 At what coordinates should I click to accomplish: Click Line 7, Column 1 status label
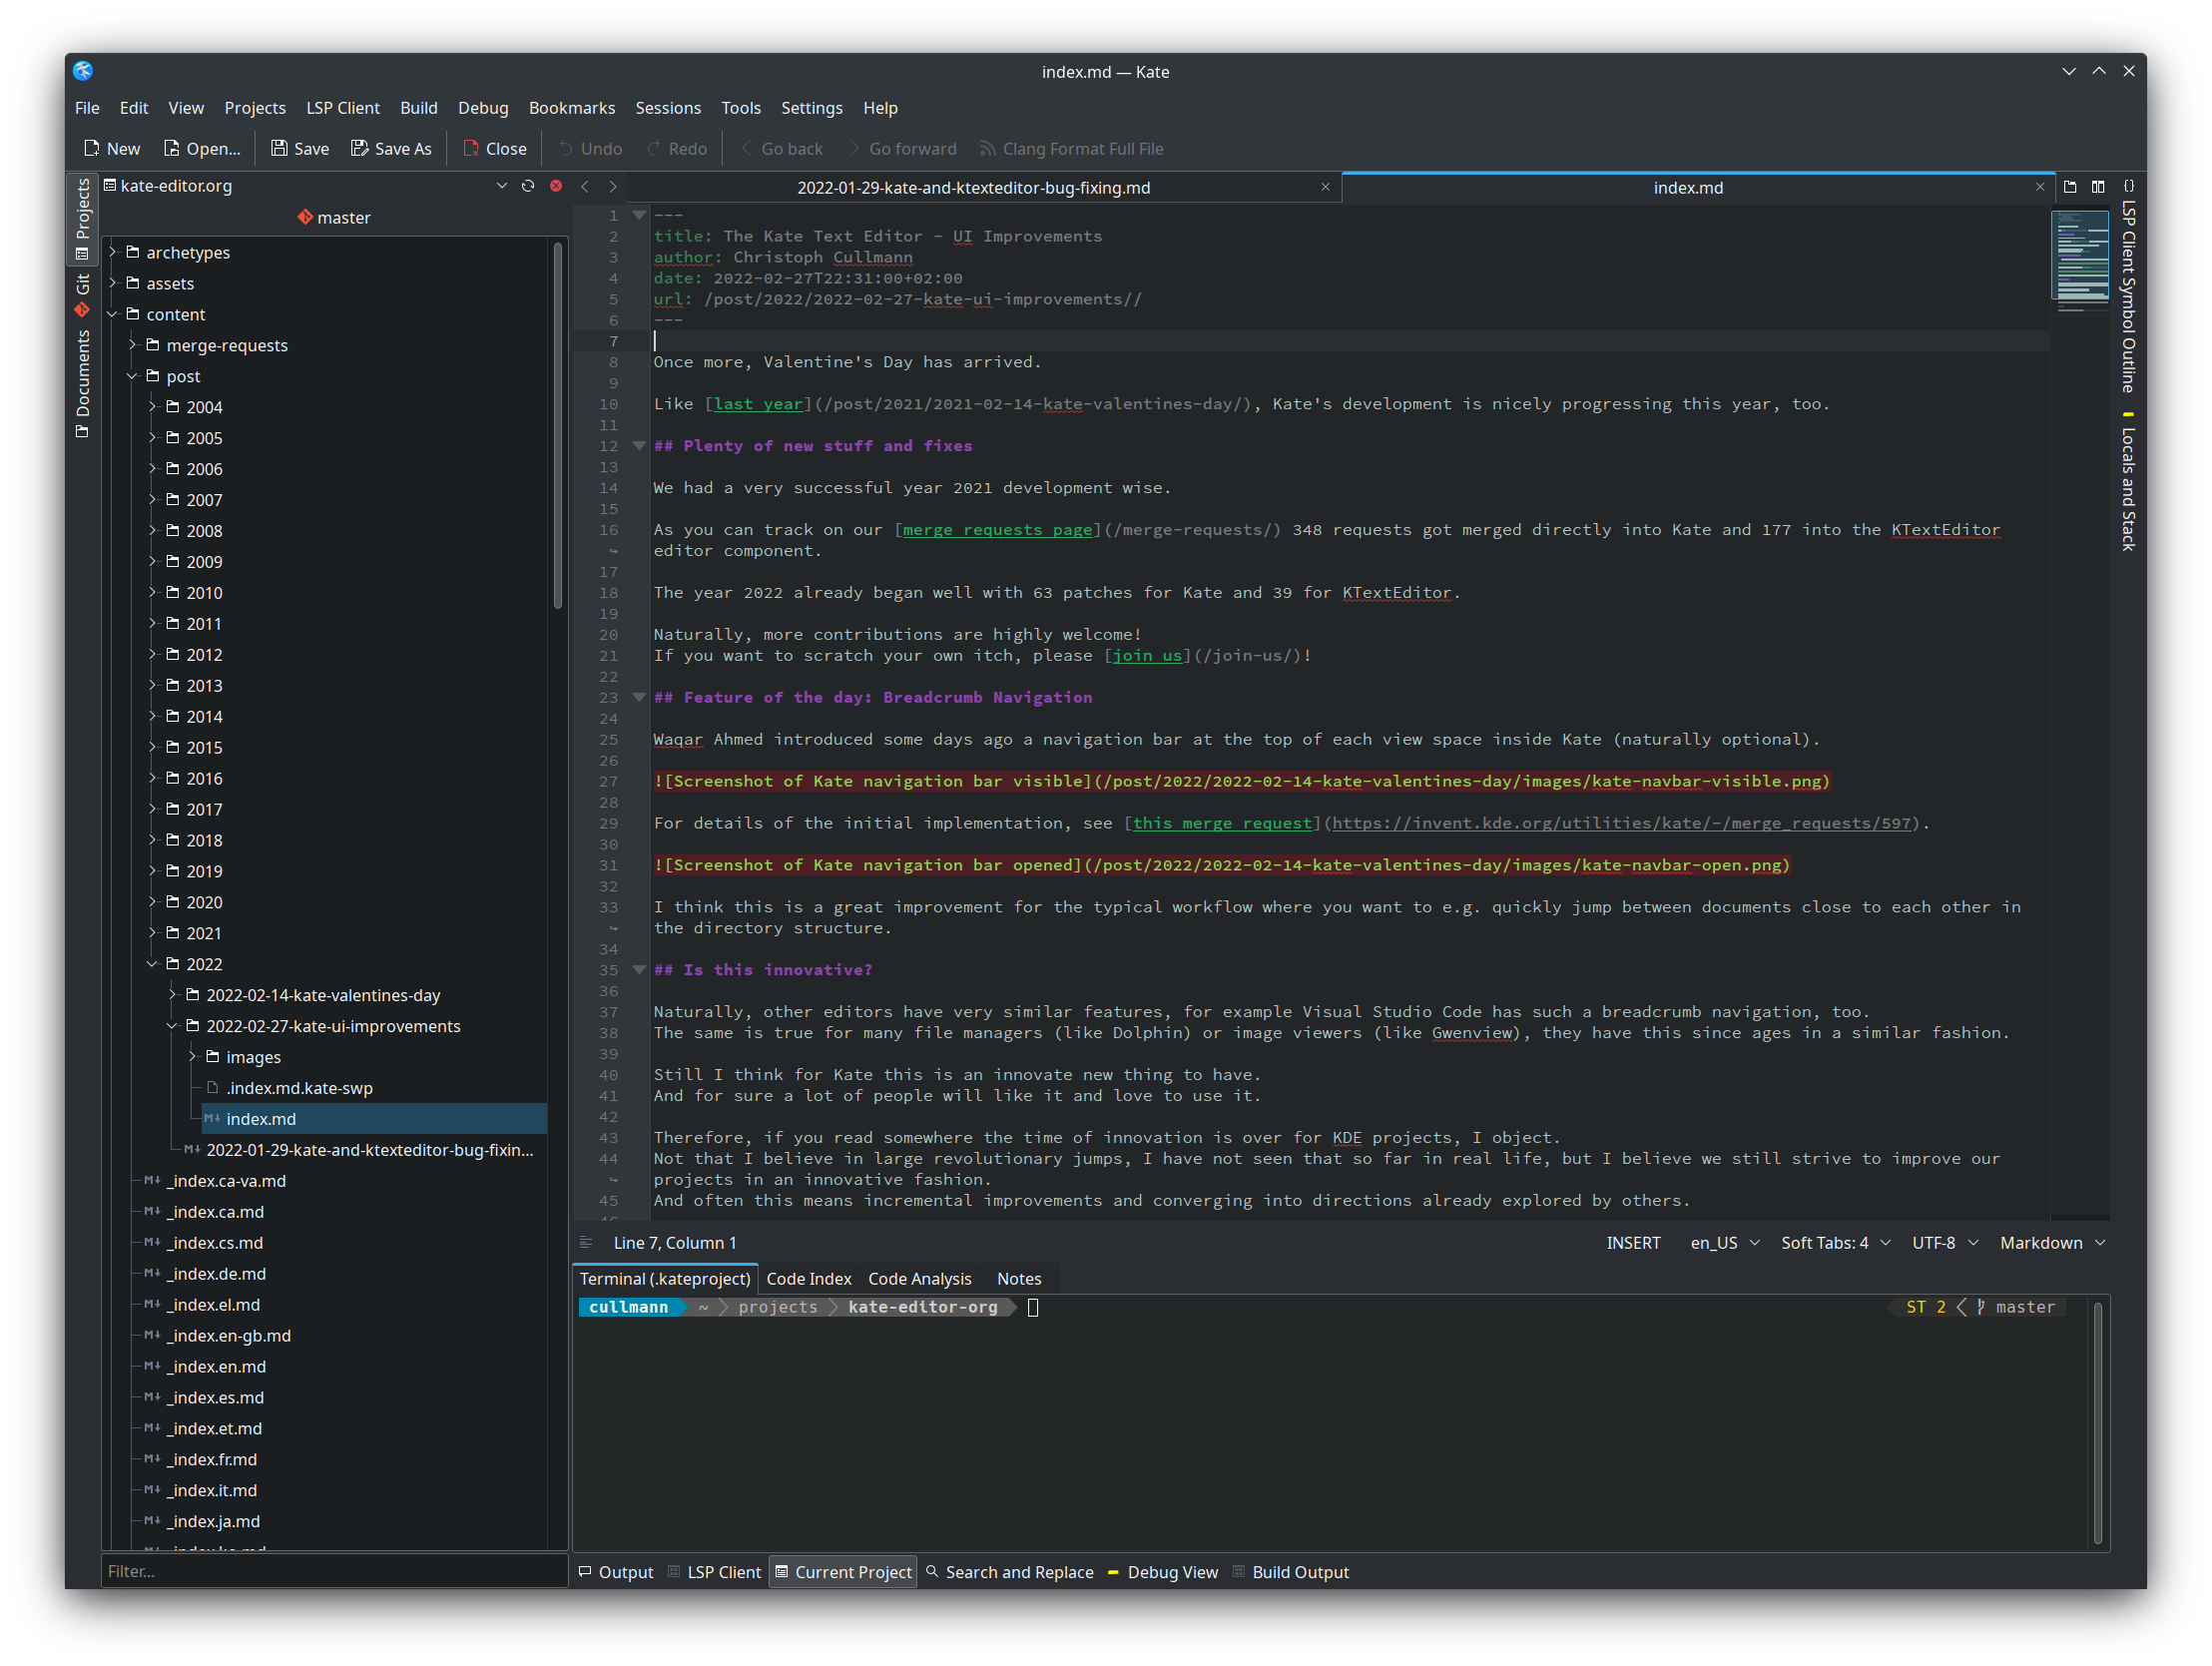675,1243
